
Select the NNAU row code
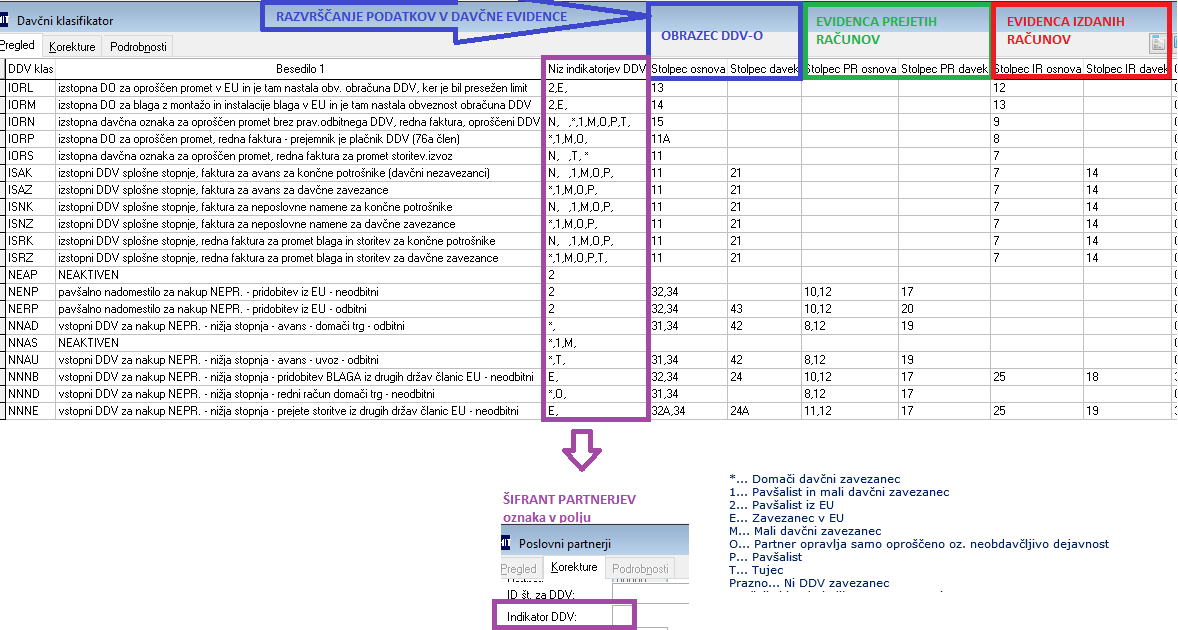point(23,360)
